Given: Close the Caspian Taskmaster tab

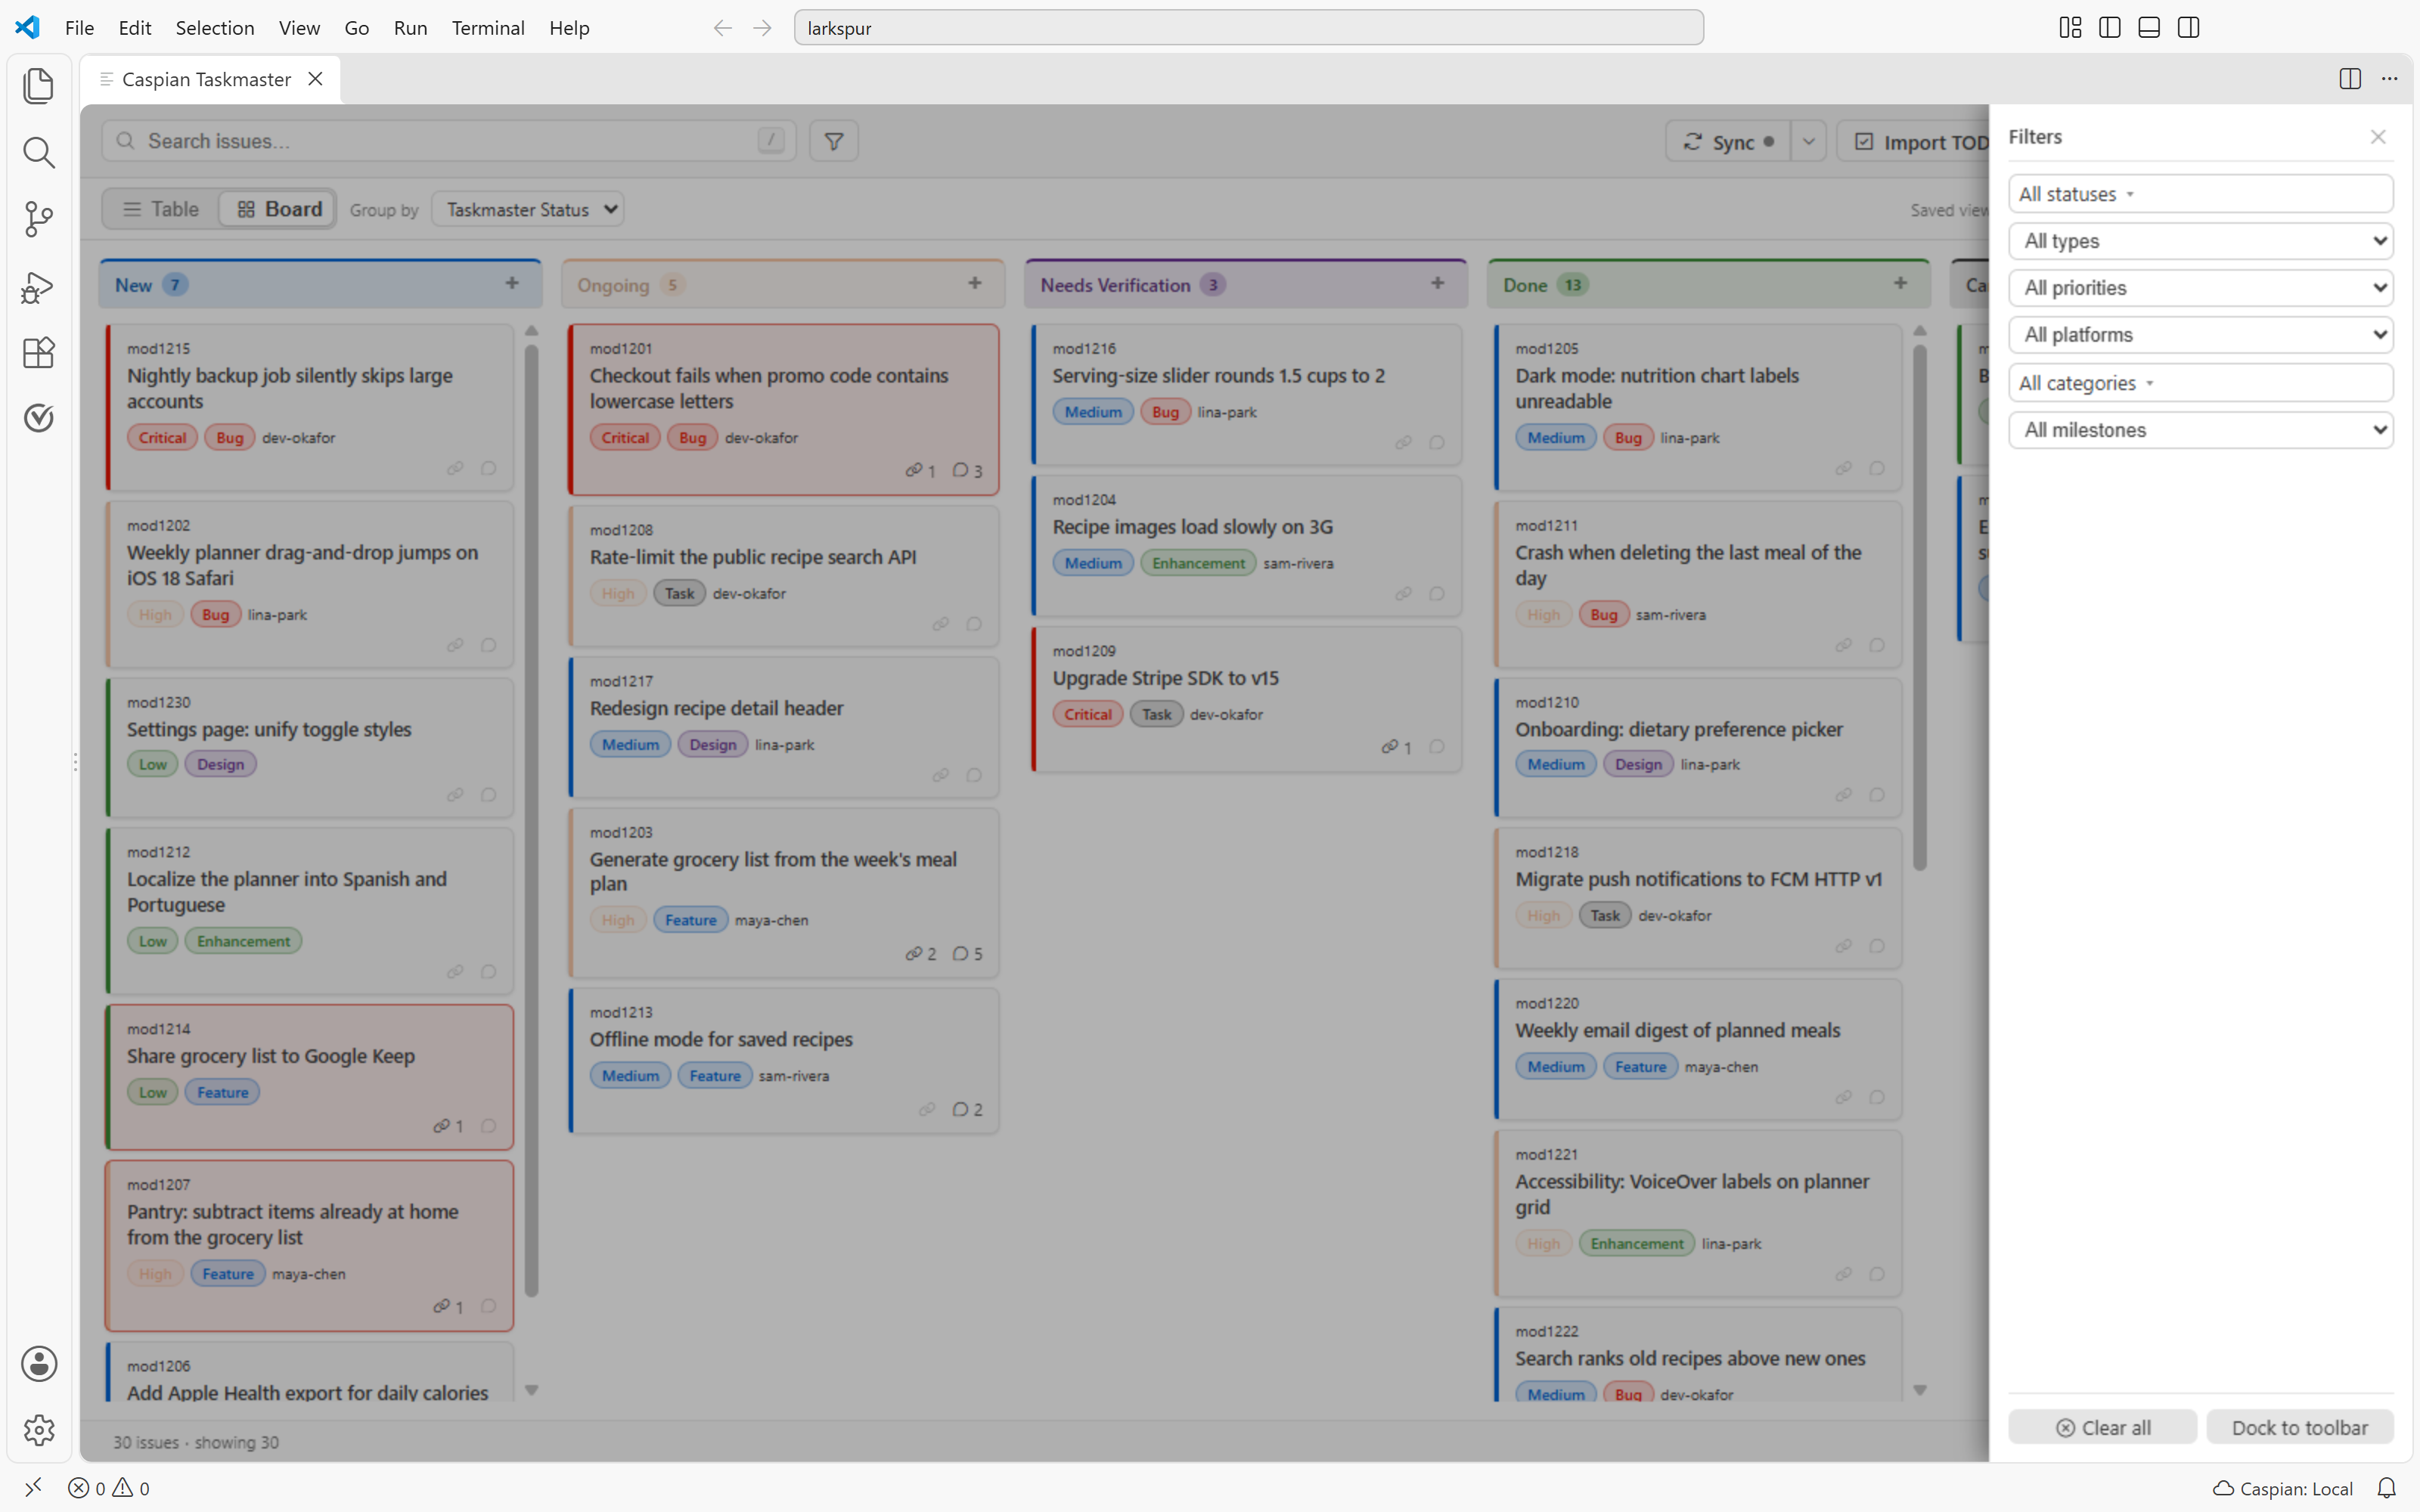Looking at the screenshot, I should tap(315, 79).
